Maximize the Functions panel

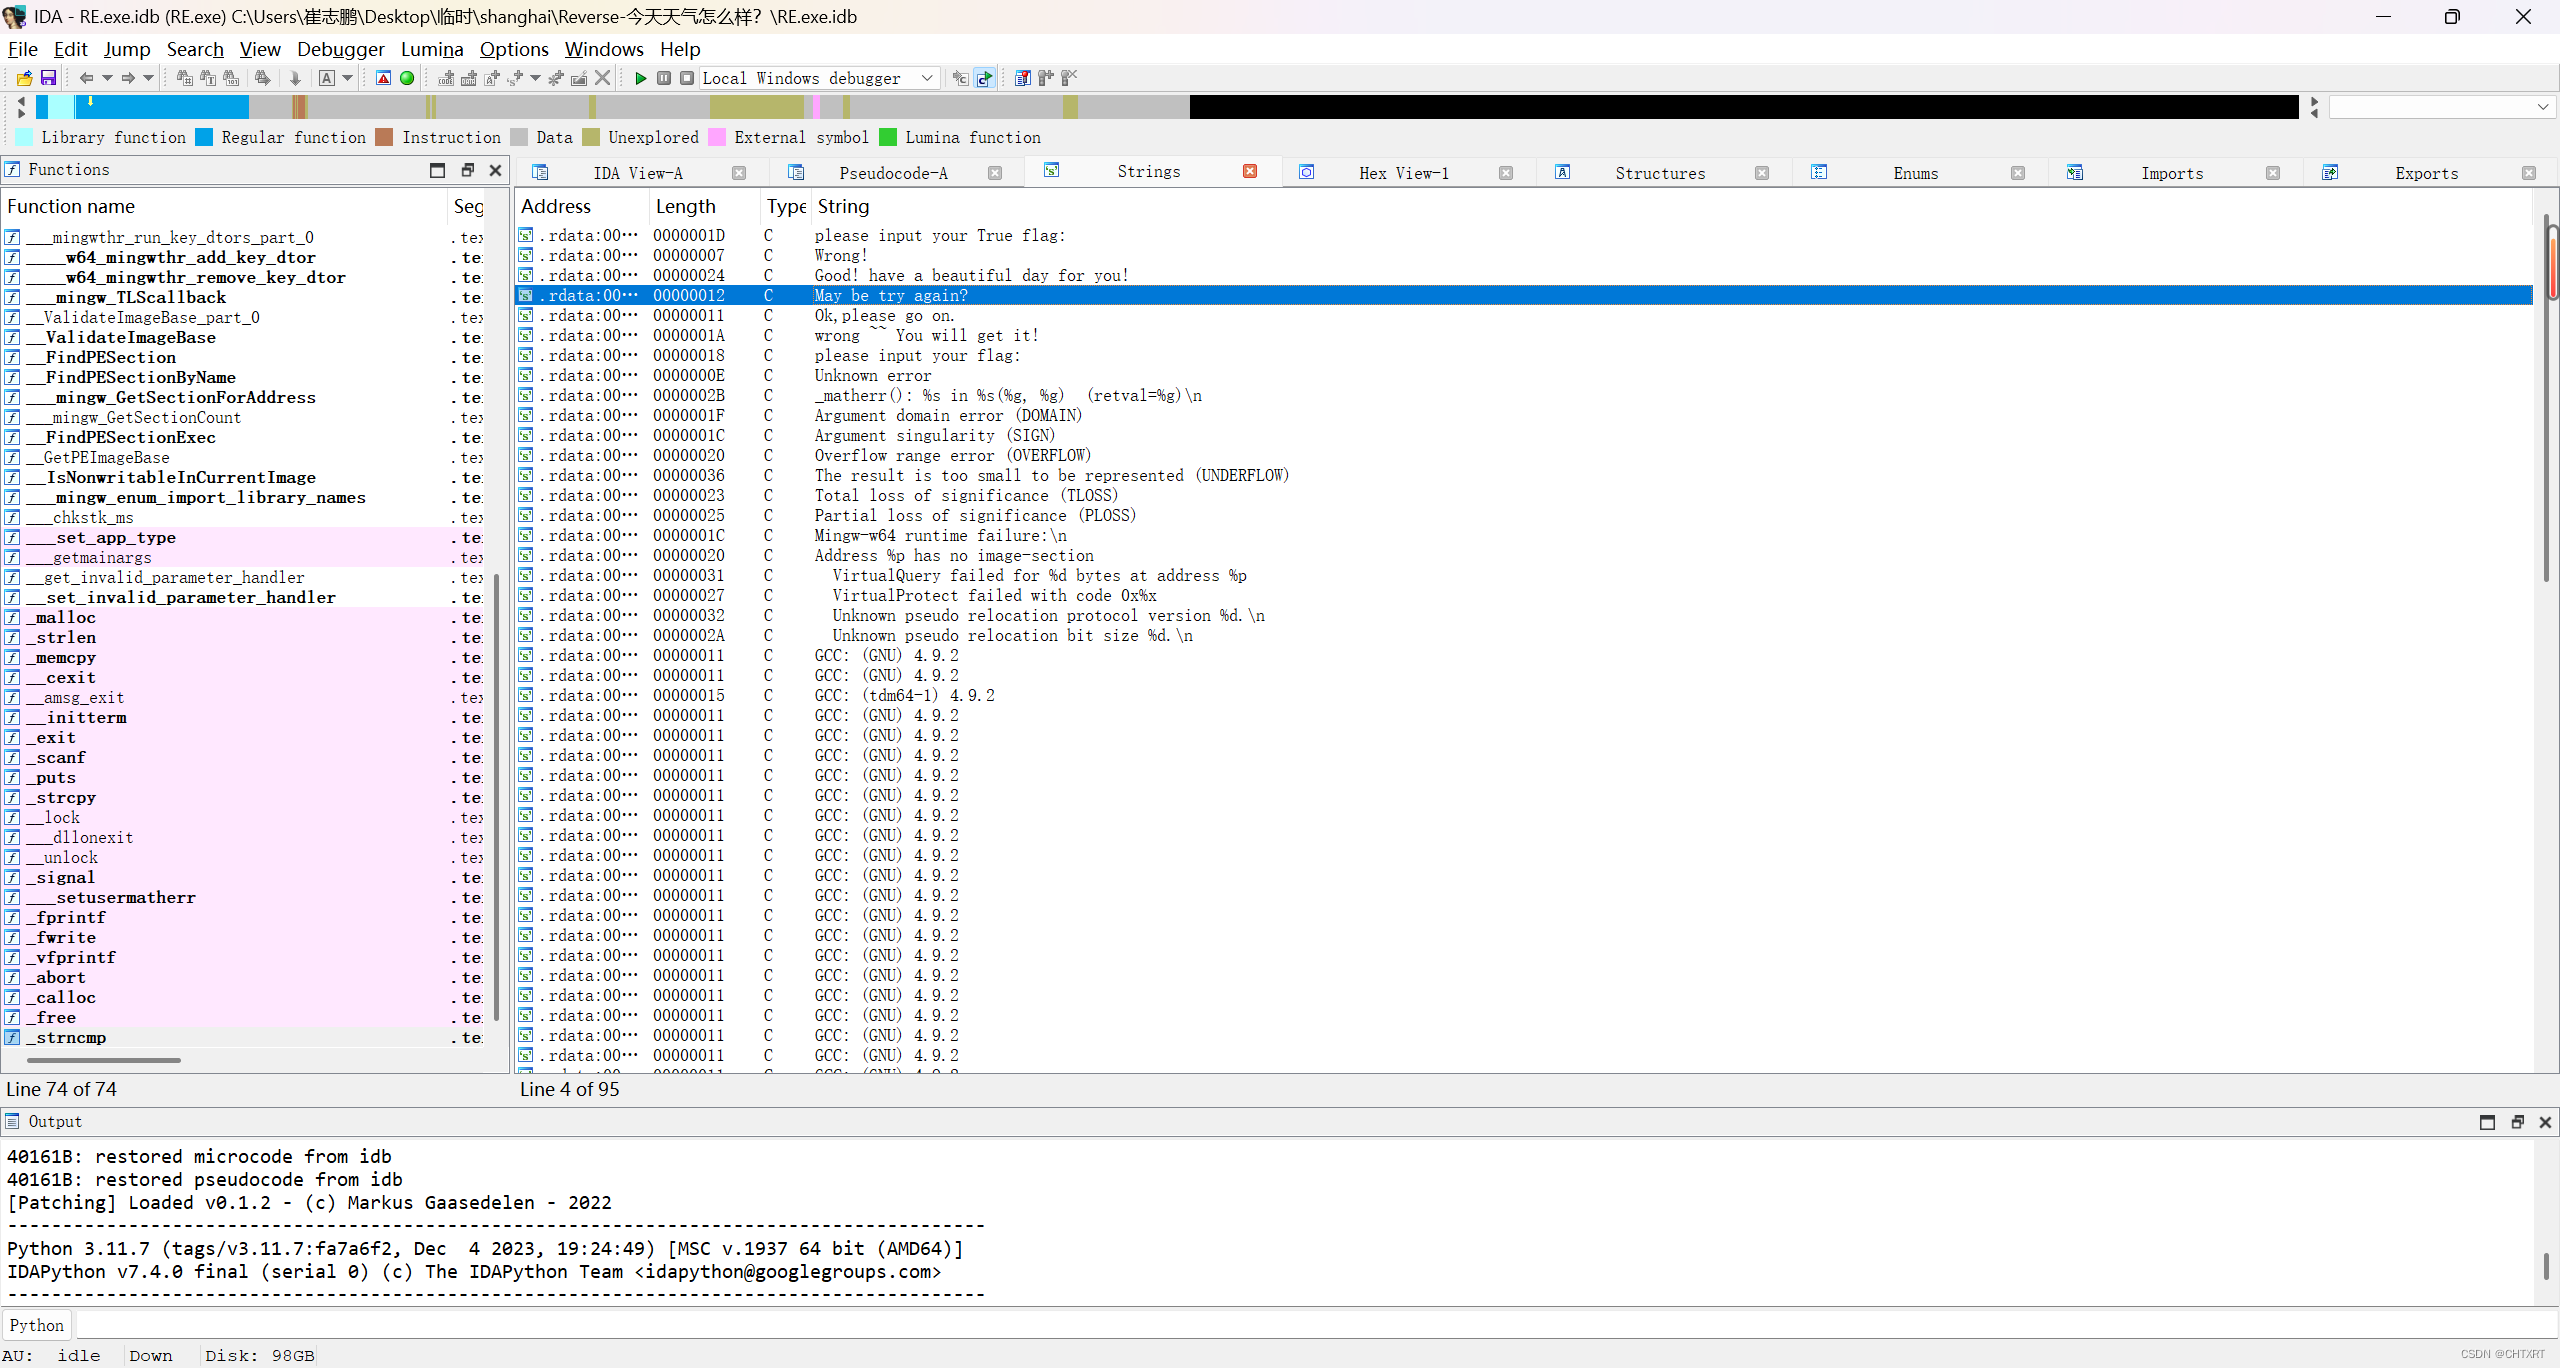[437, 170]
